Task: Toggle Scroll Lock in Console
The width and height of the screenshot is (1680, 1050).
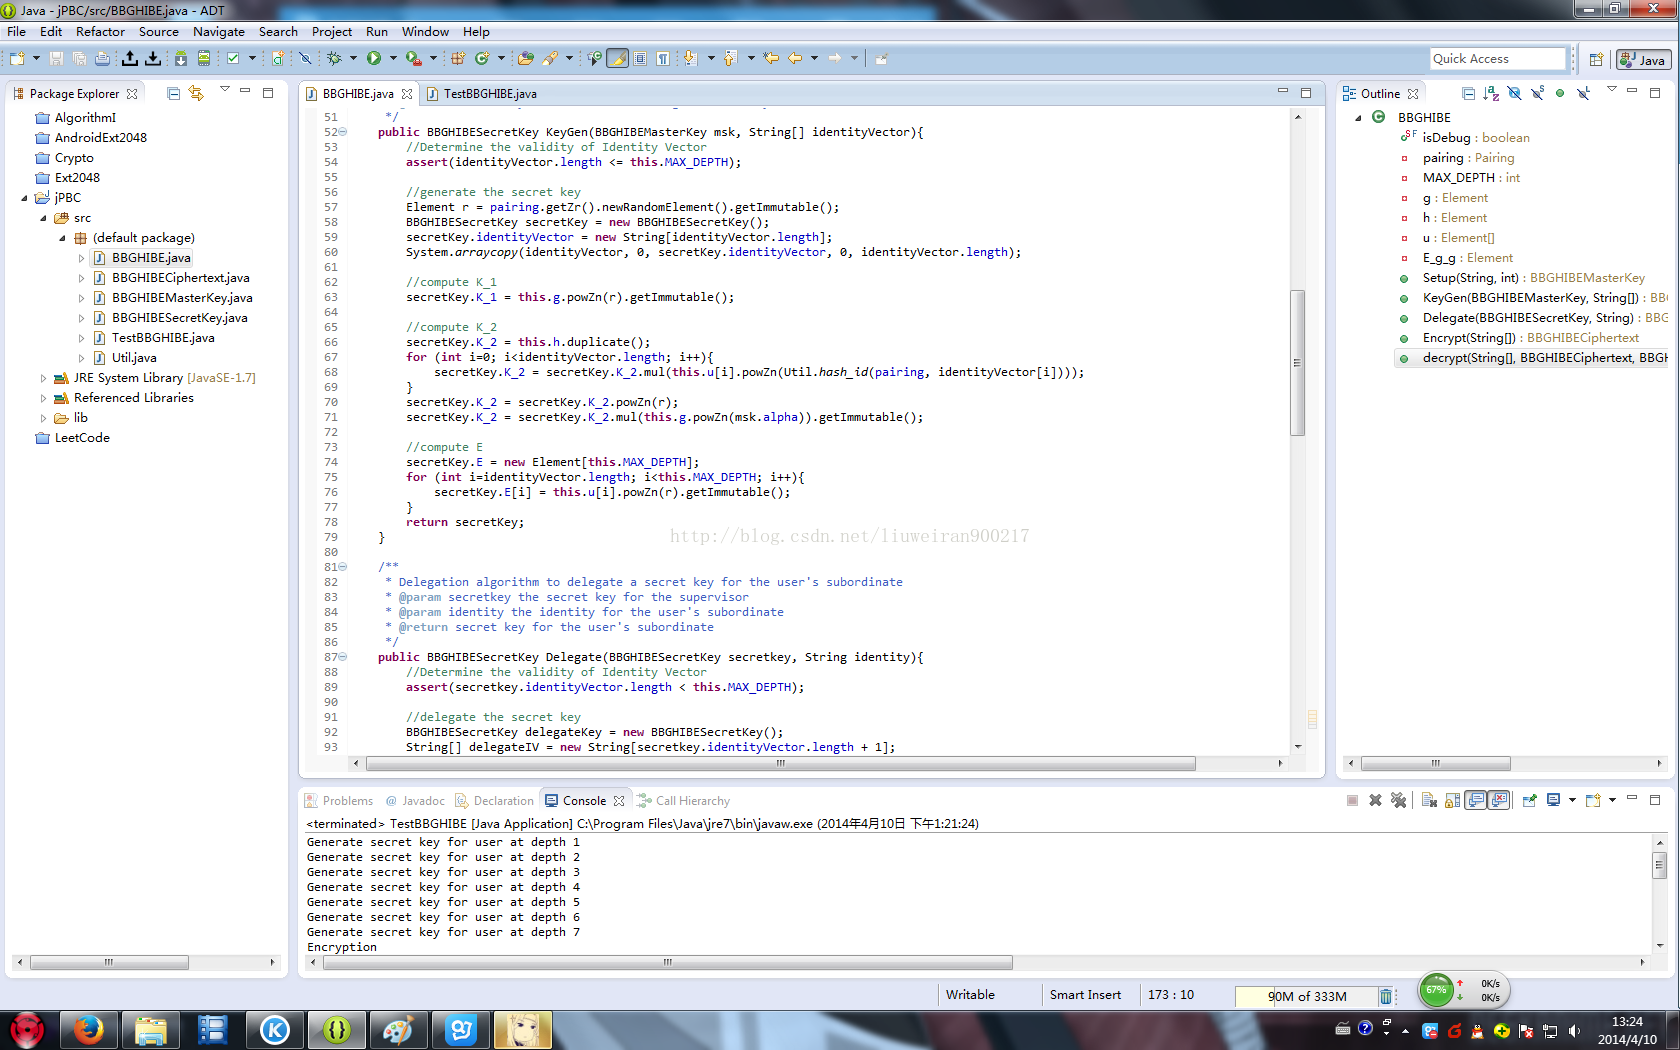Action: (x=1452, y=800)
